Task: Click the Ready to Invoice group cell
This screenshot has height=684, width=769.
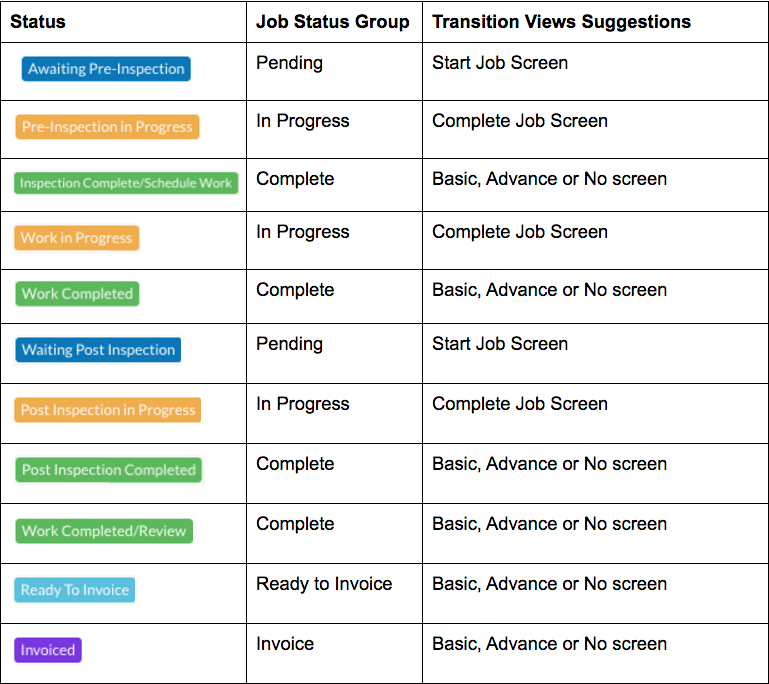Action: click(x=324, y=583)
